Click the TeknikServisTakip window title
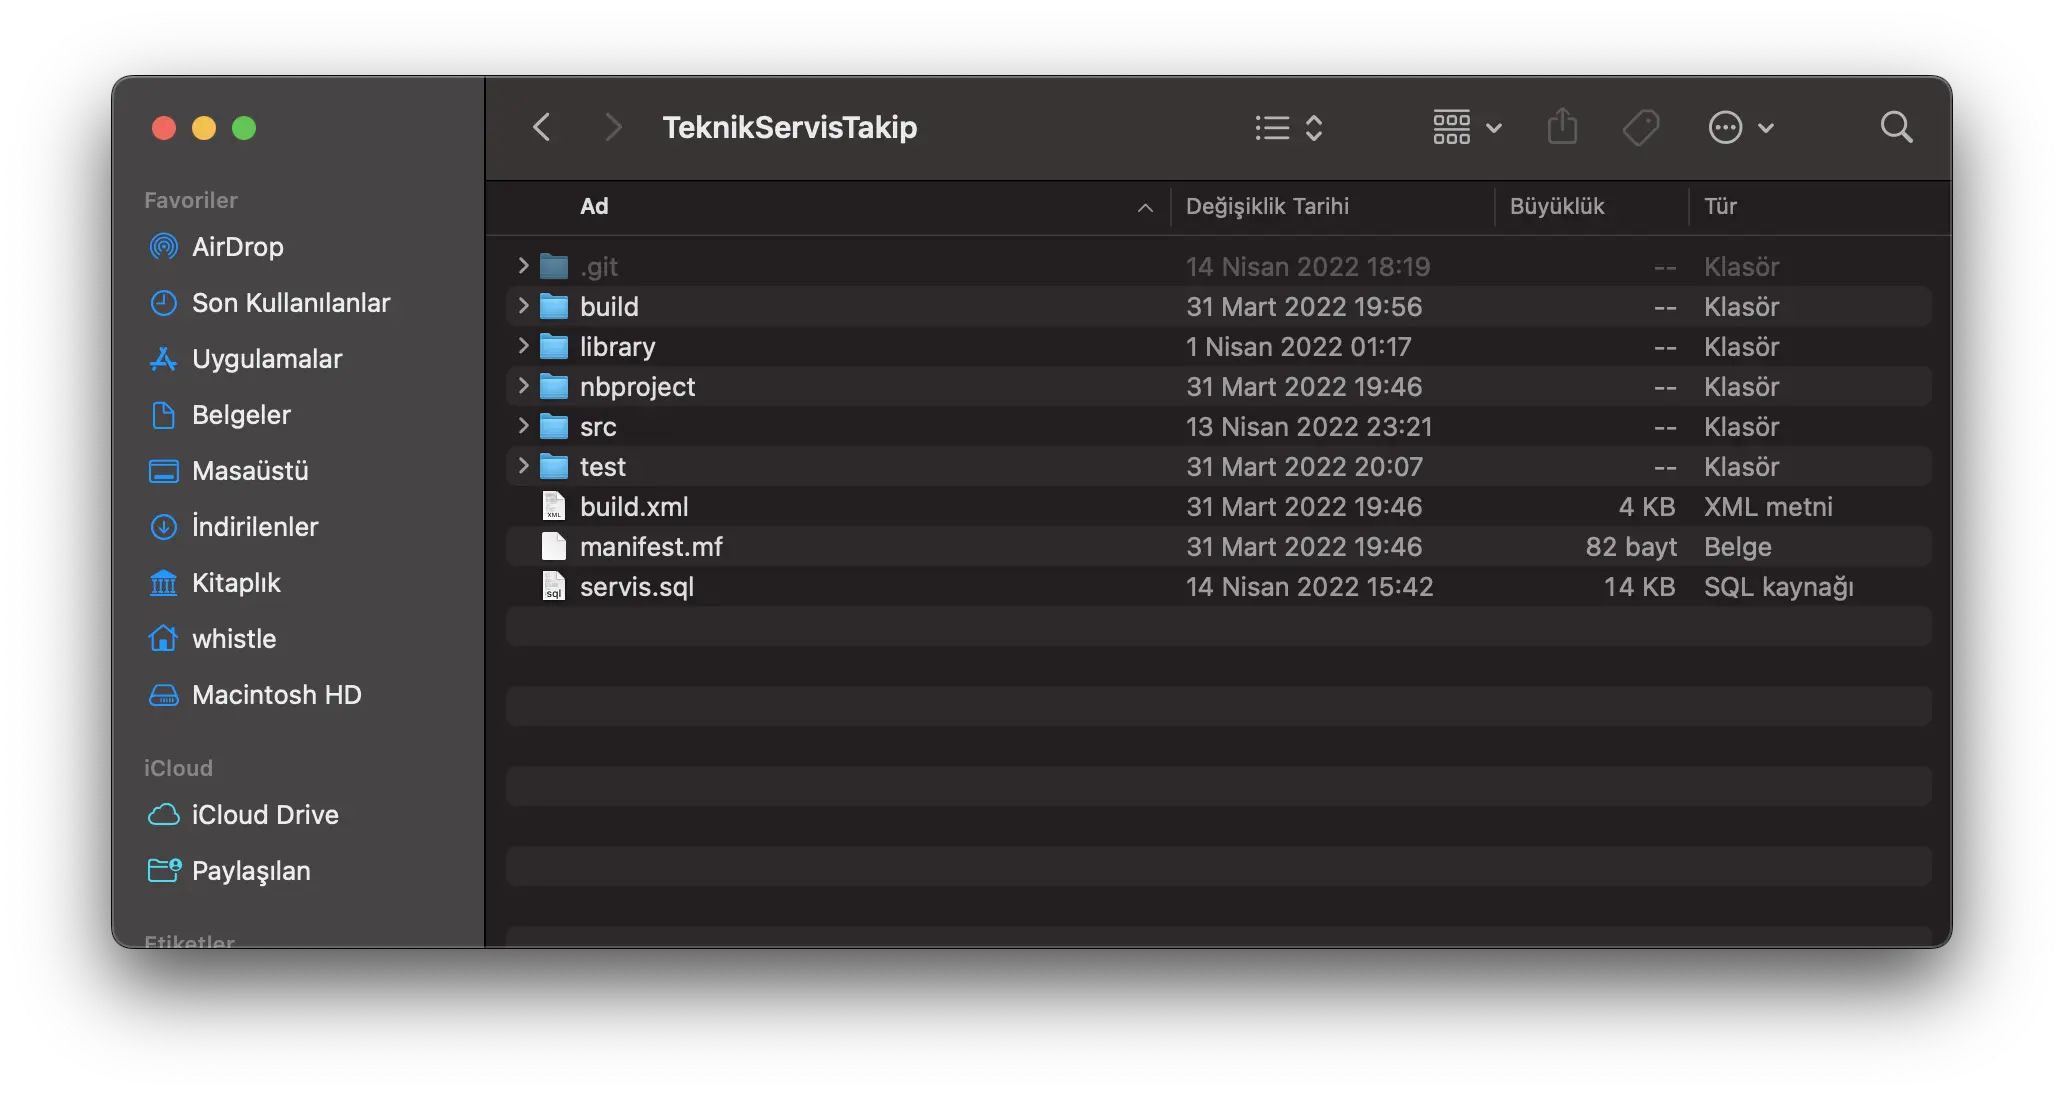2064x1096 pixels. point(789,127)
